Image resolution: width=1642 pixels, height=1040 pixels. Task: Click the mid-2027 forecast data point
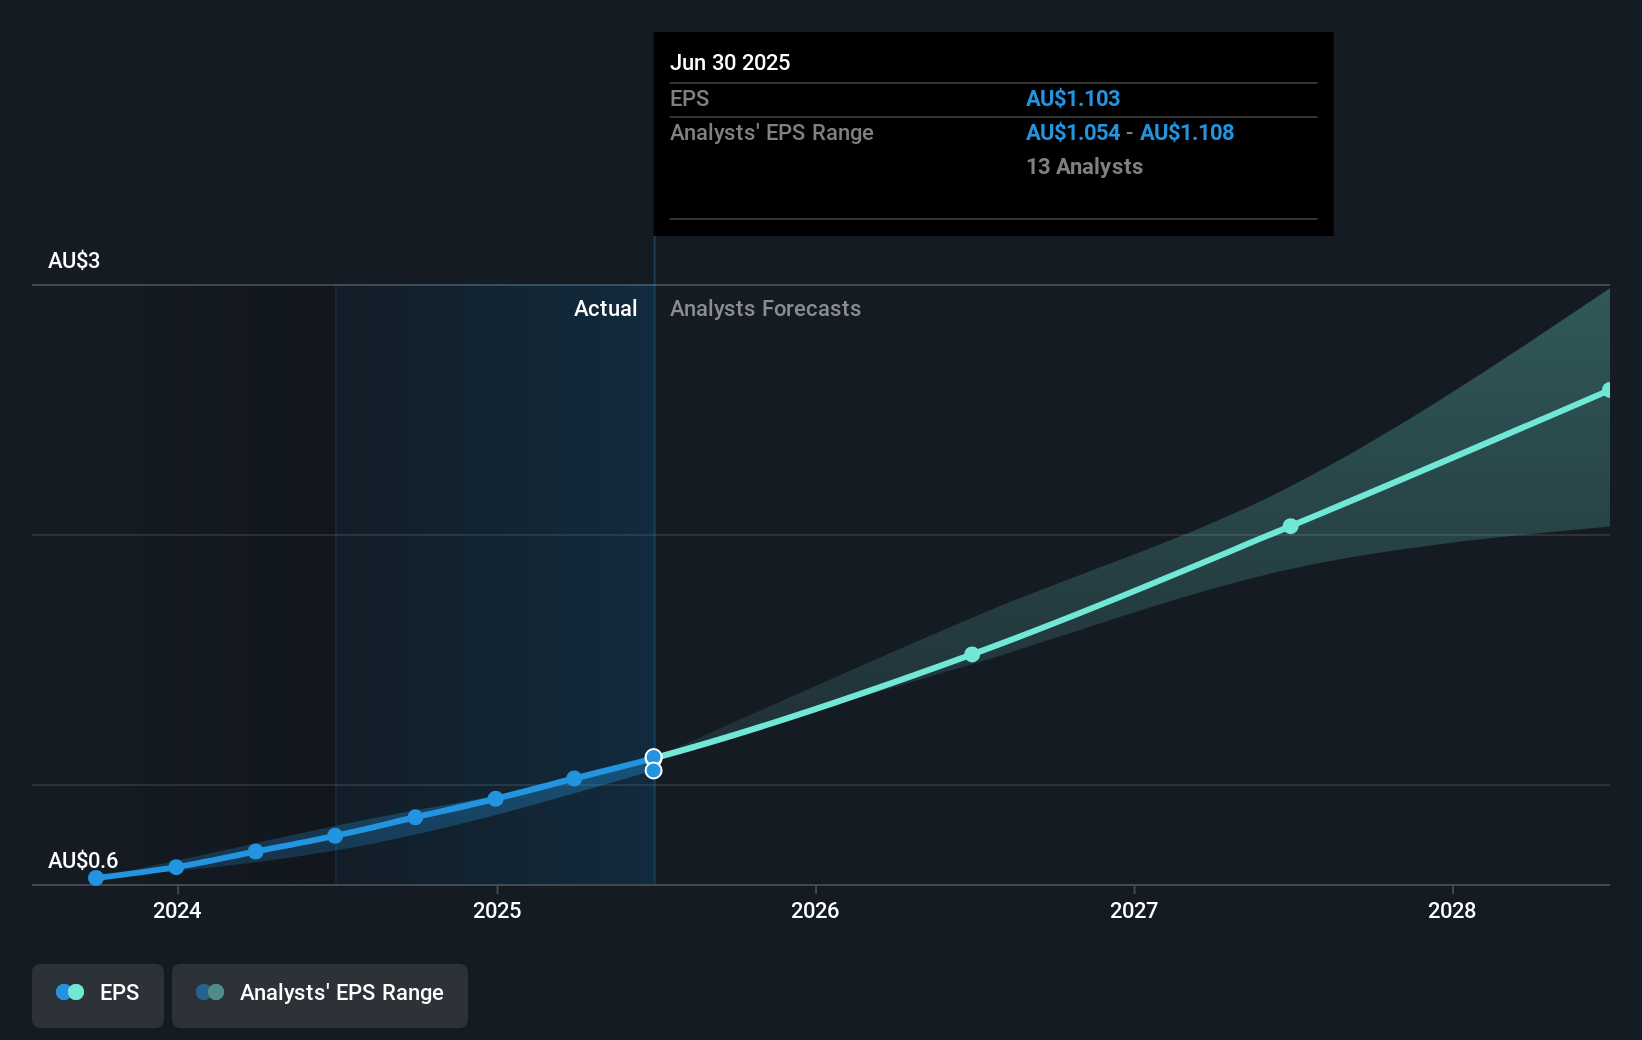pos(1290,526)
